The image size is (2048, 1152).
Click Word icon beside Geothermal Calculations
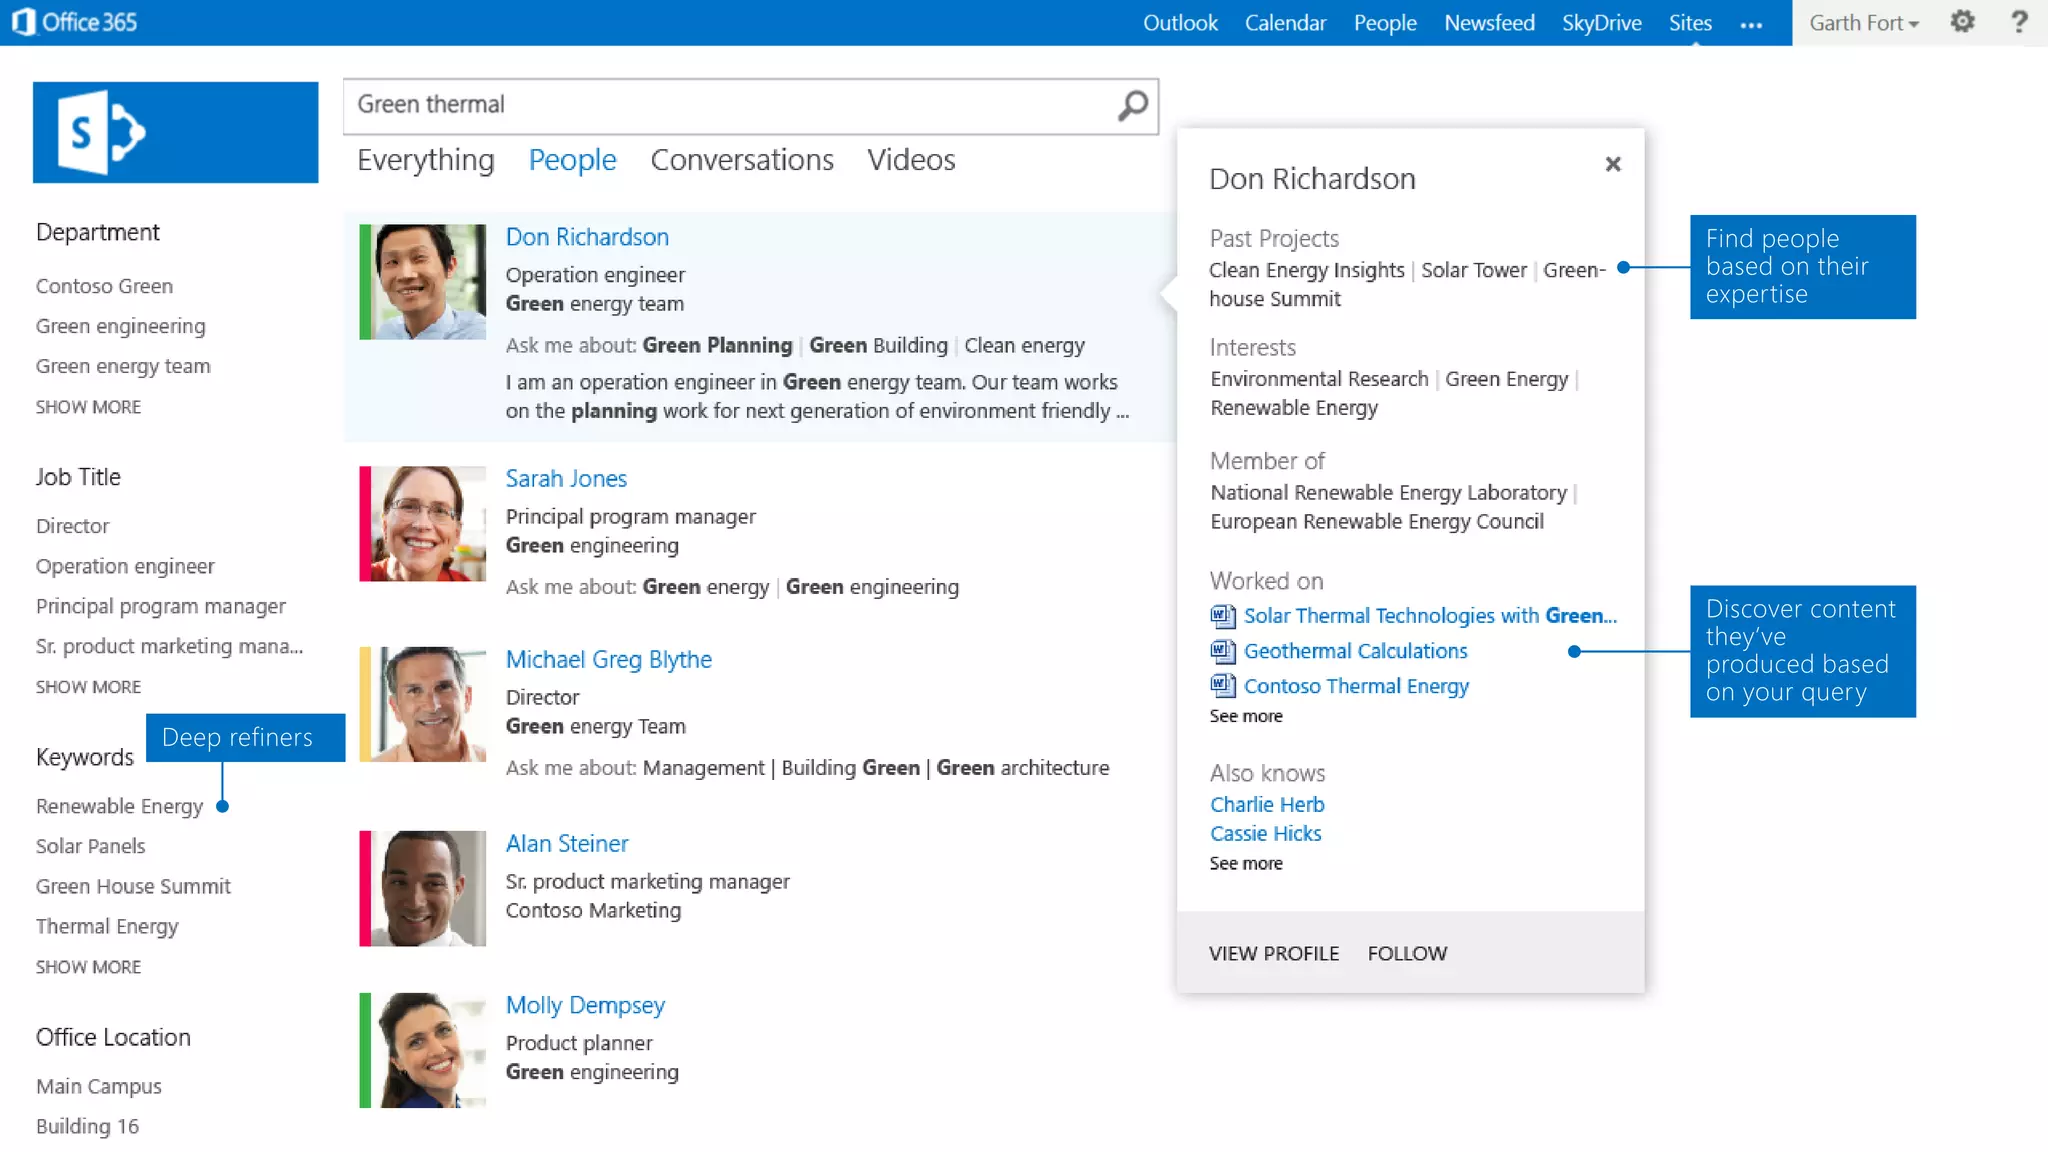pos(1222,652)
